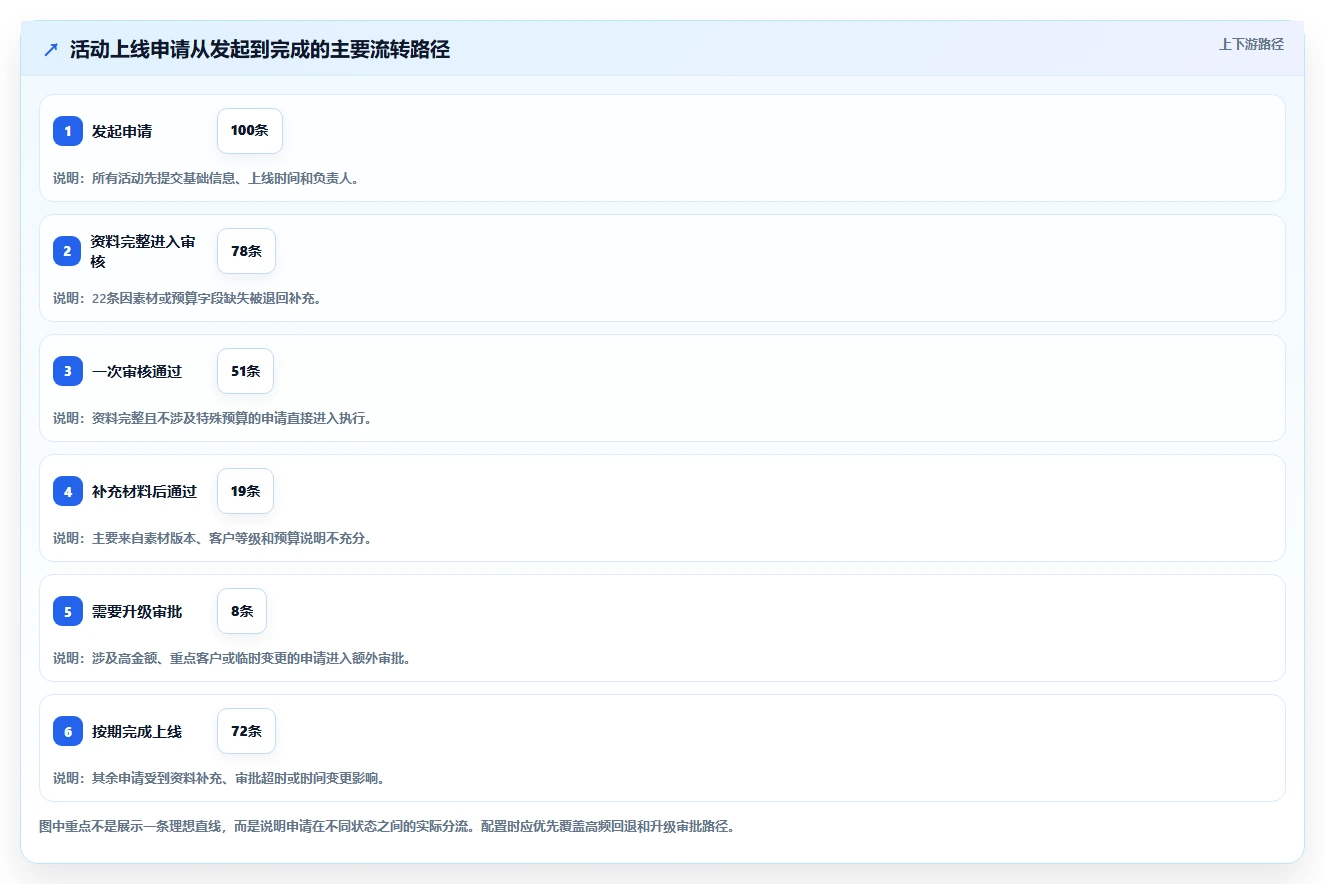Select step number badge 1
1325x884 pixels.
coord(68,131)
